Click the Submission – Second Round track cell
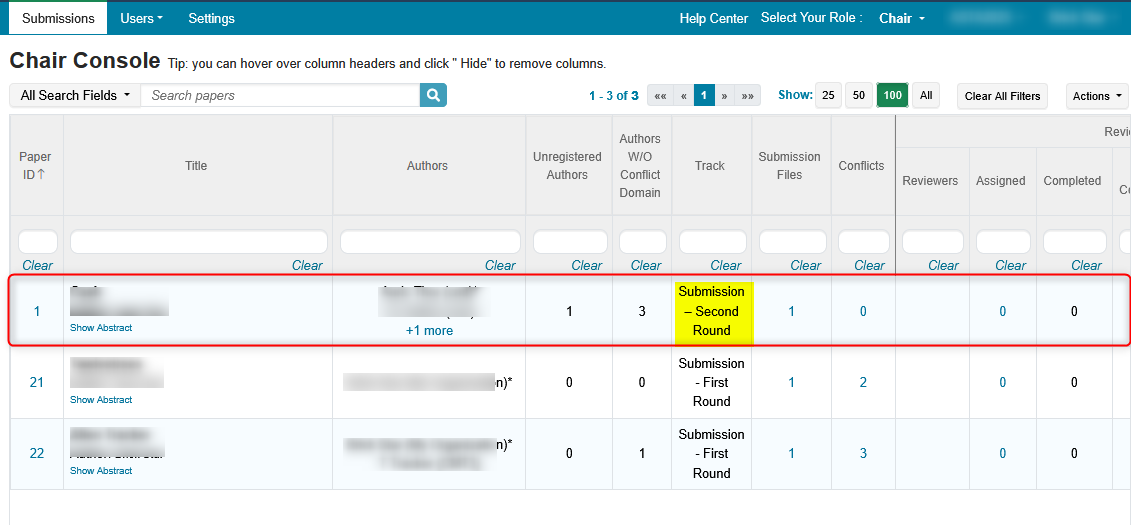Viewport: 1131px width, 525px height. pos(712,312)
